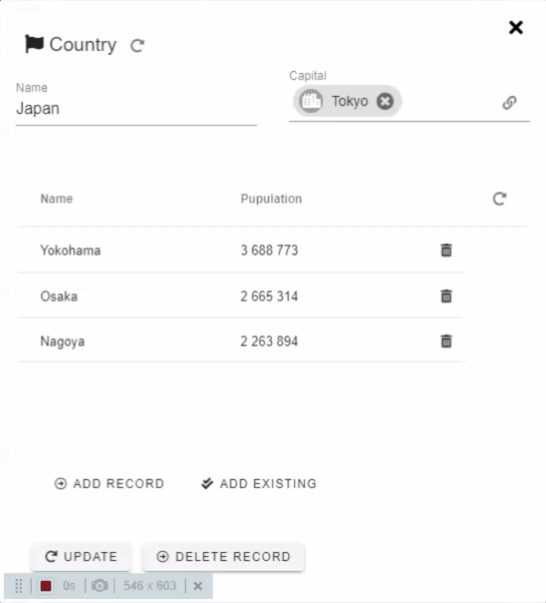Refresh the cities table

[x=499, y=199]
